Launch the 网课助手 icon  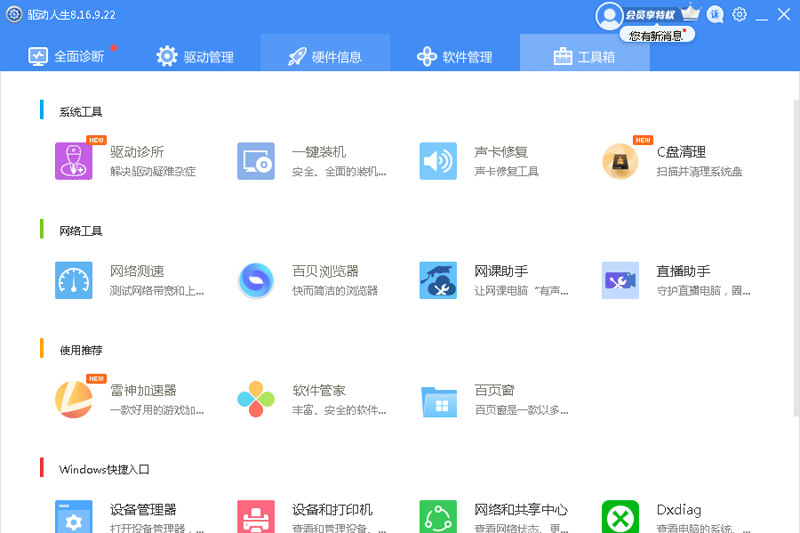pyautogui.click(x=438, y=281)
